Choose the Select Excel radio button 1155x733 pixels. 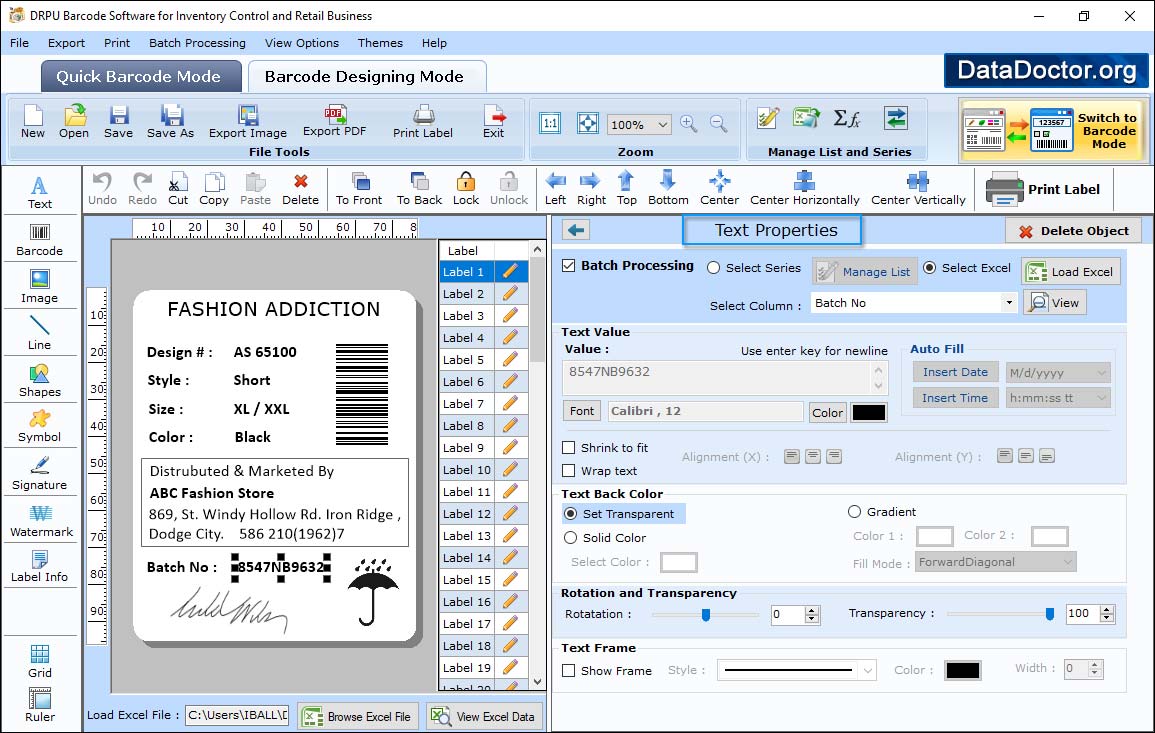point(930,268)
